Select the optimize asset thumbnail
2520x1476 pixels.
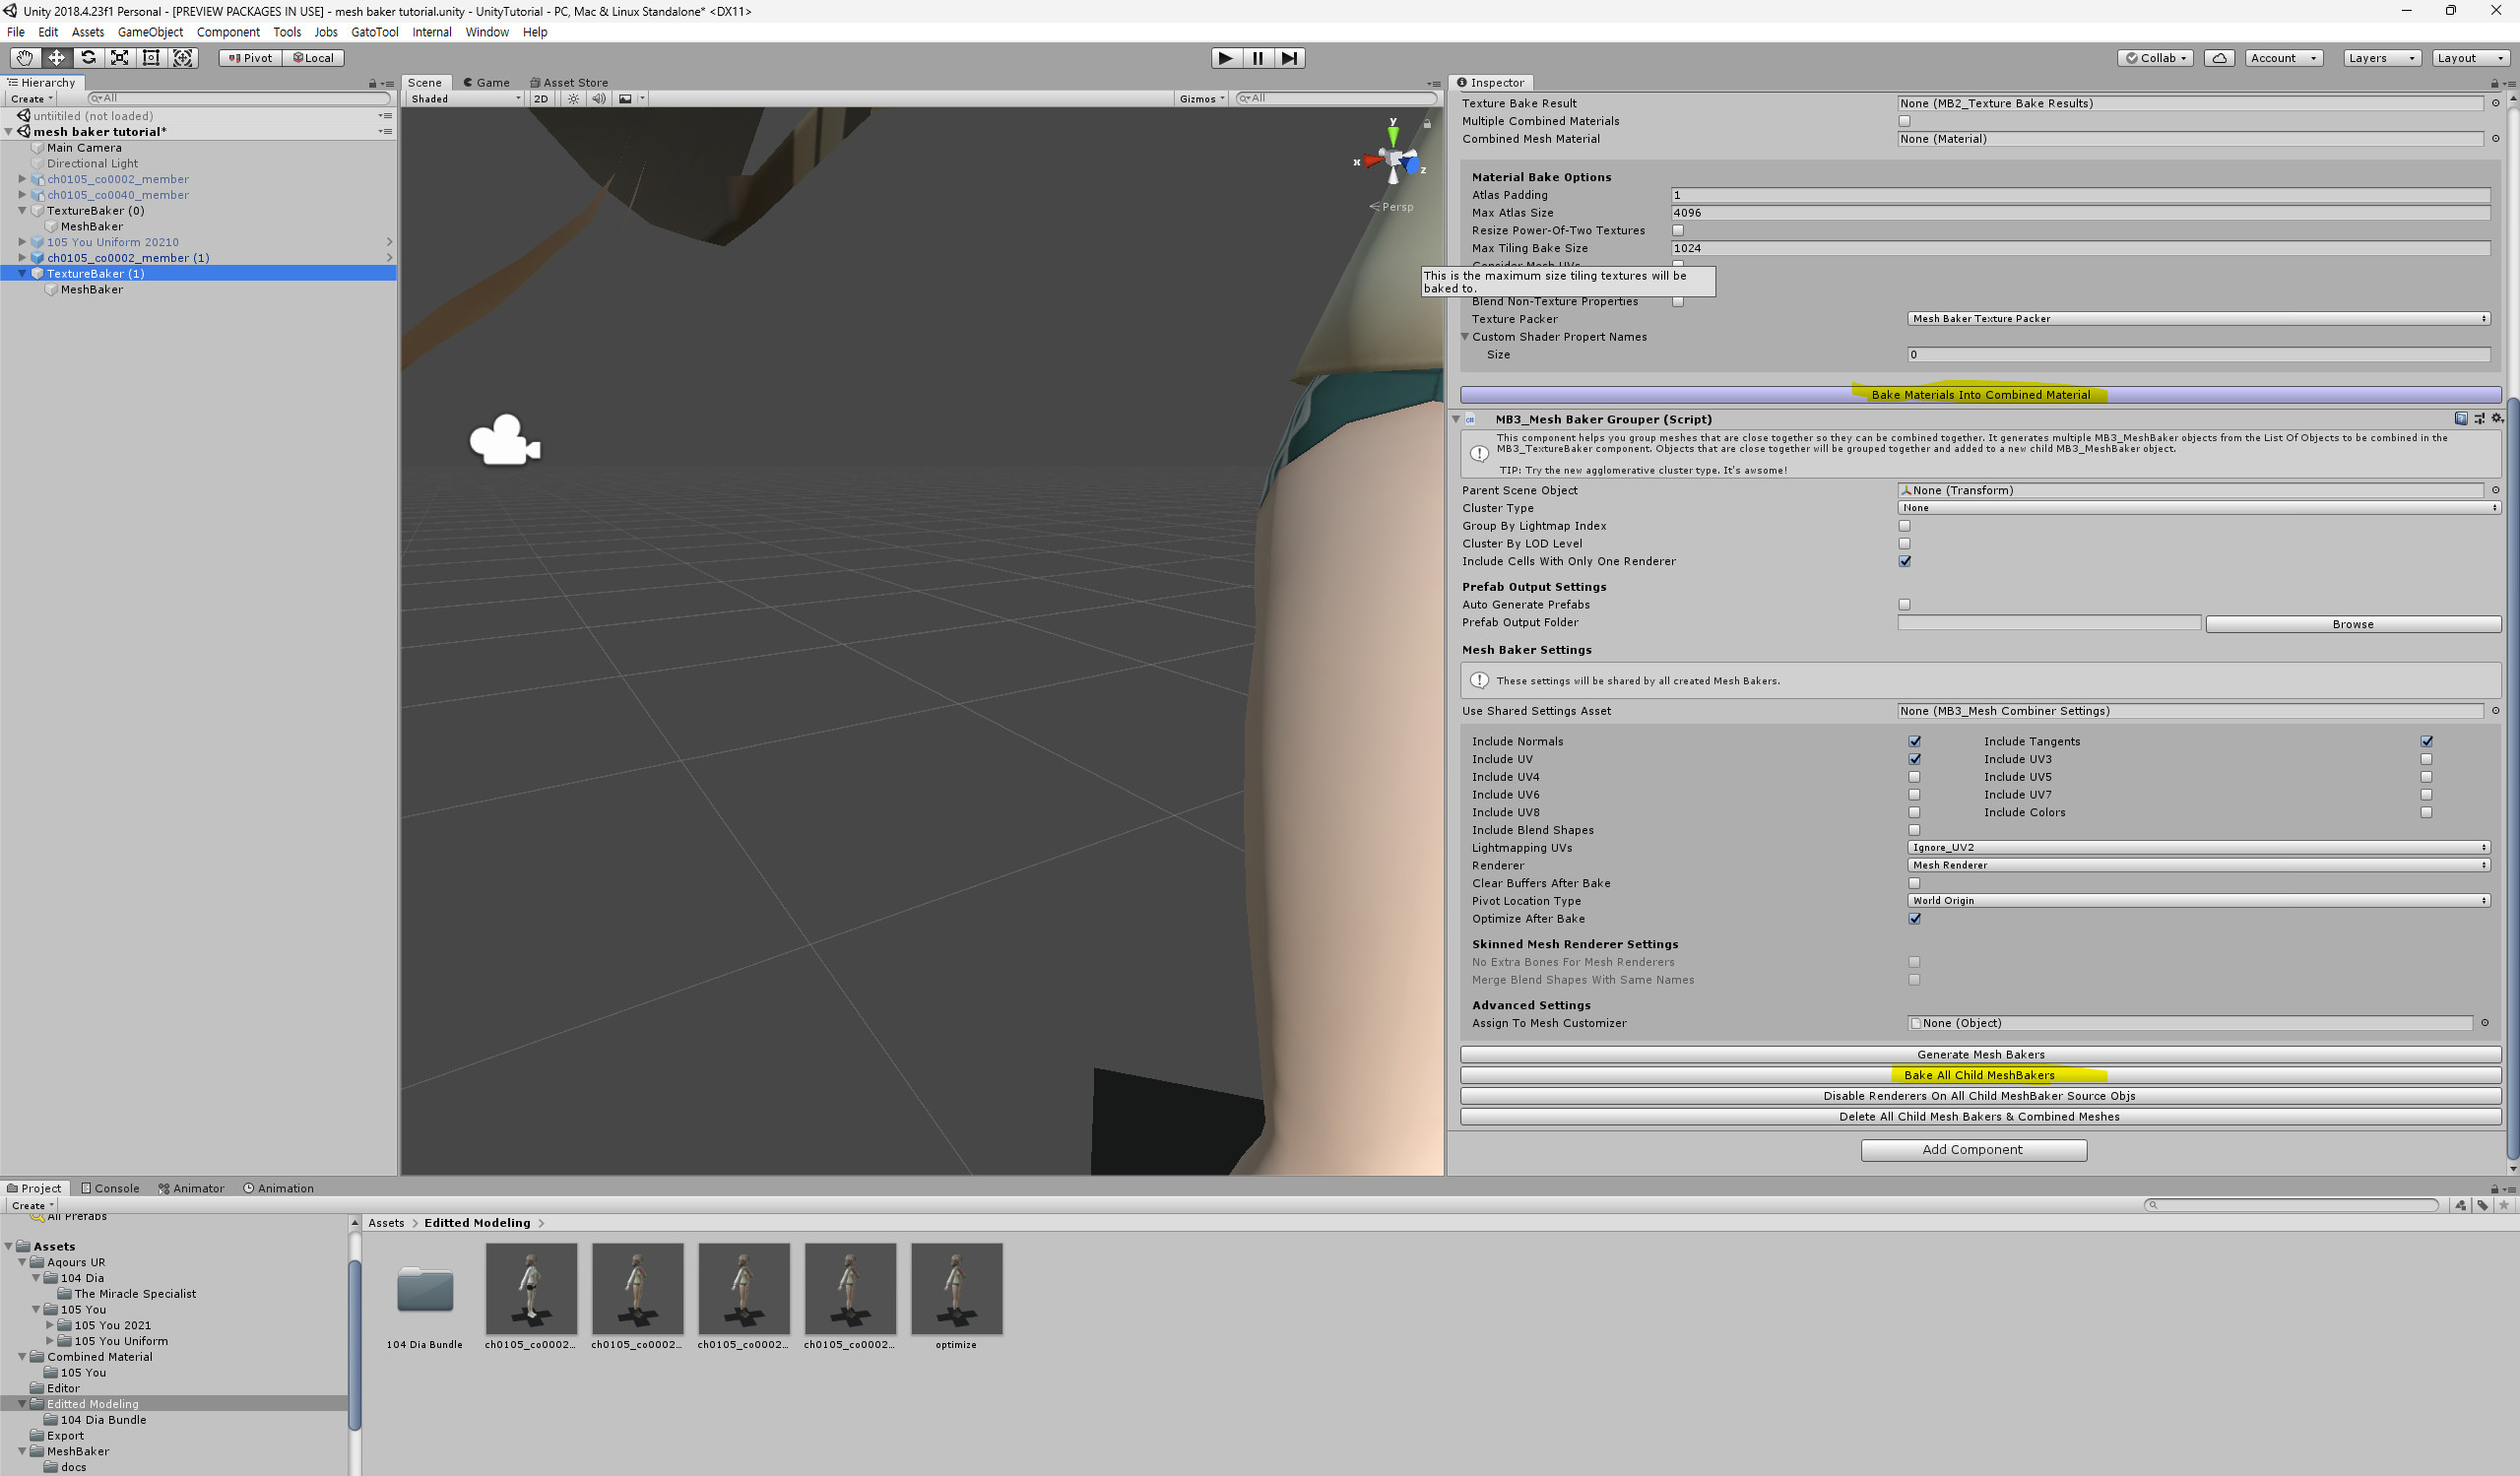click(956, 1288)
